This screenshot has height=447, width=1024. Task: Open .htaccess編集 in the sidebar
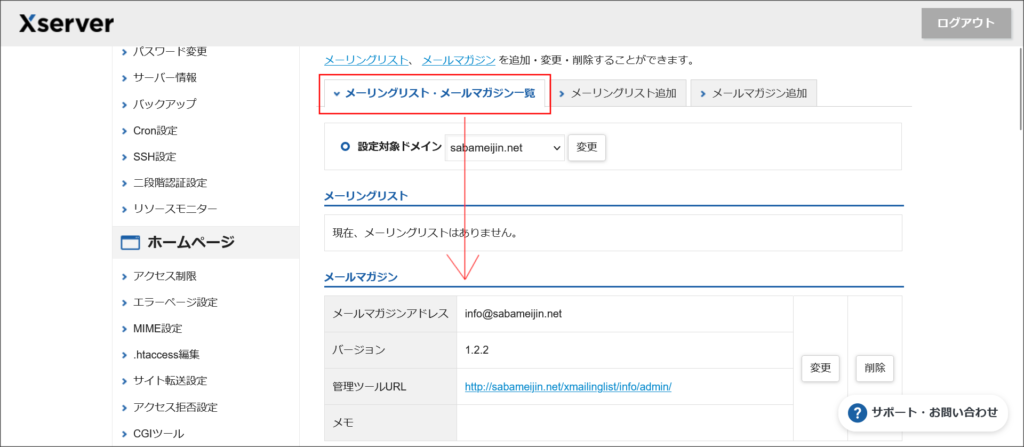(x=166, y=354)
